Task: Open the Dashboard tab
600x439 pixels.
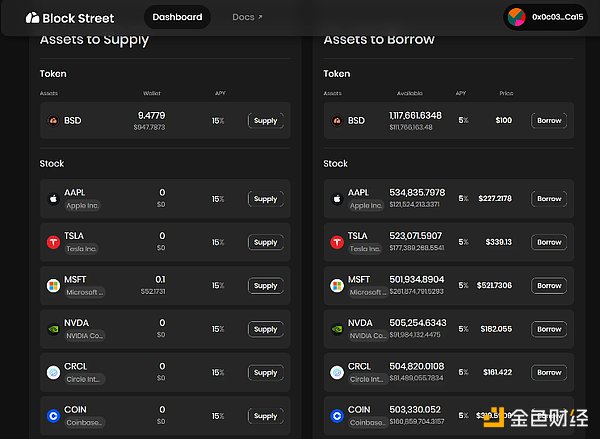Action: [x=177, y=17]
